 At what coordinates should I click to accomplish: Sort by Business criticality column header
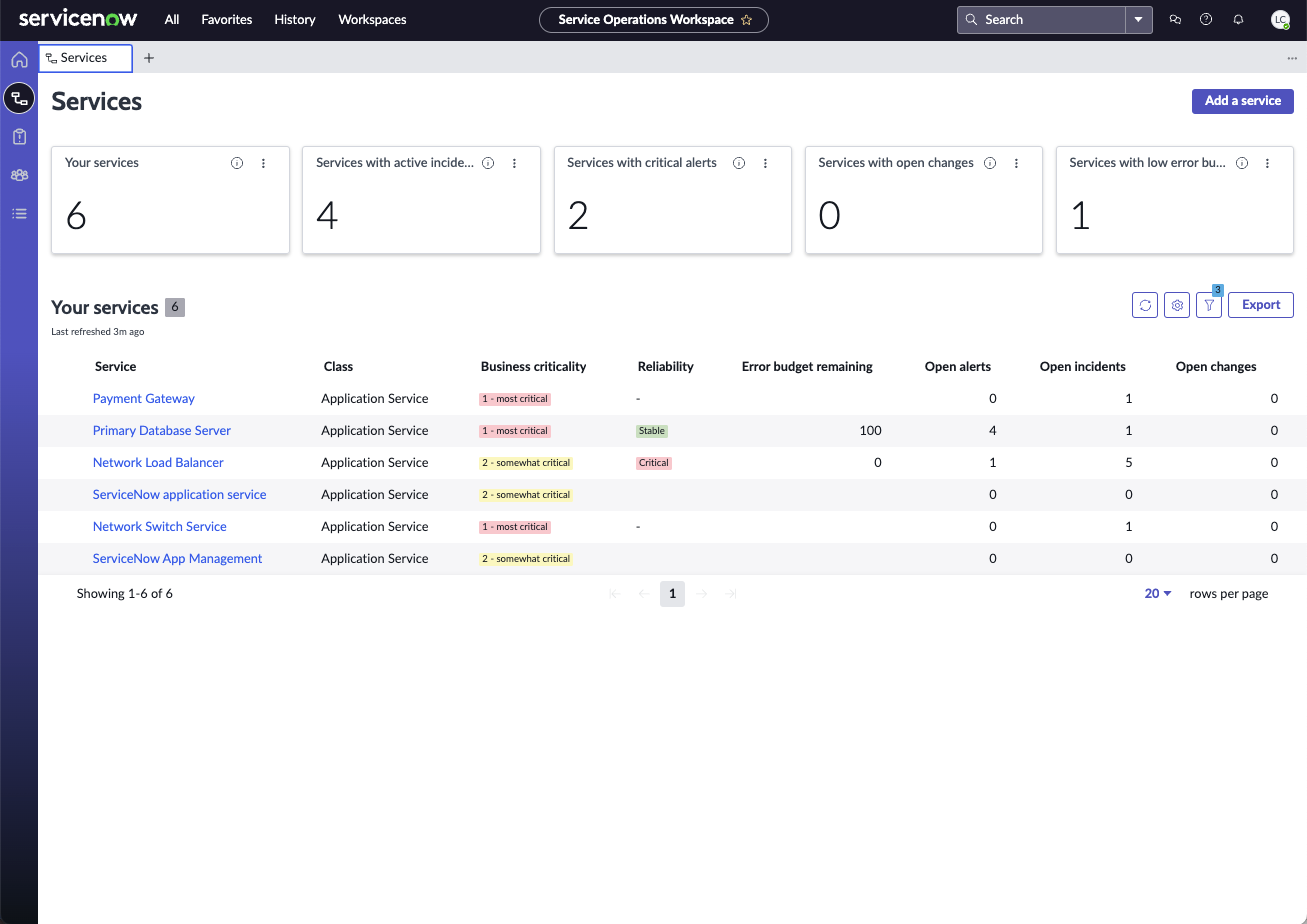click(x=533, y=366)
